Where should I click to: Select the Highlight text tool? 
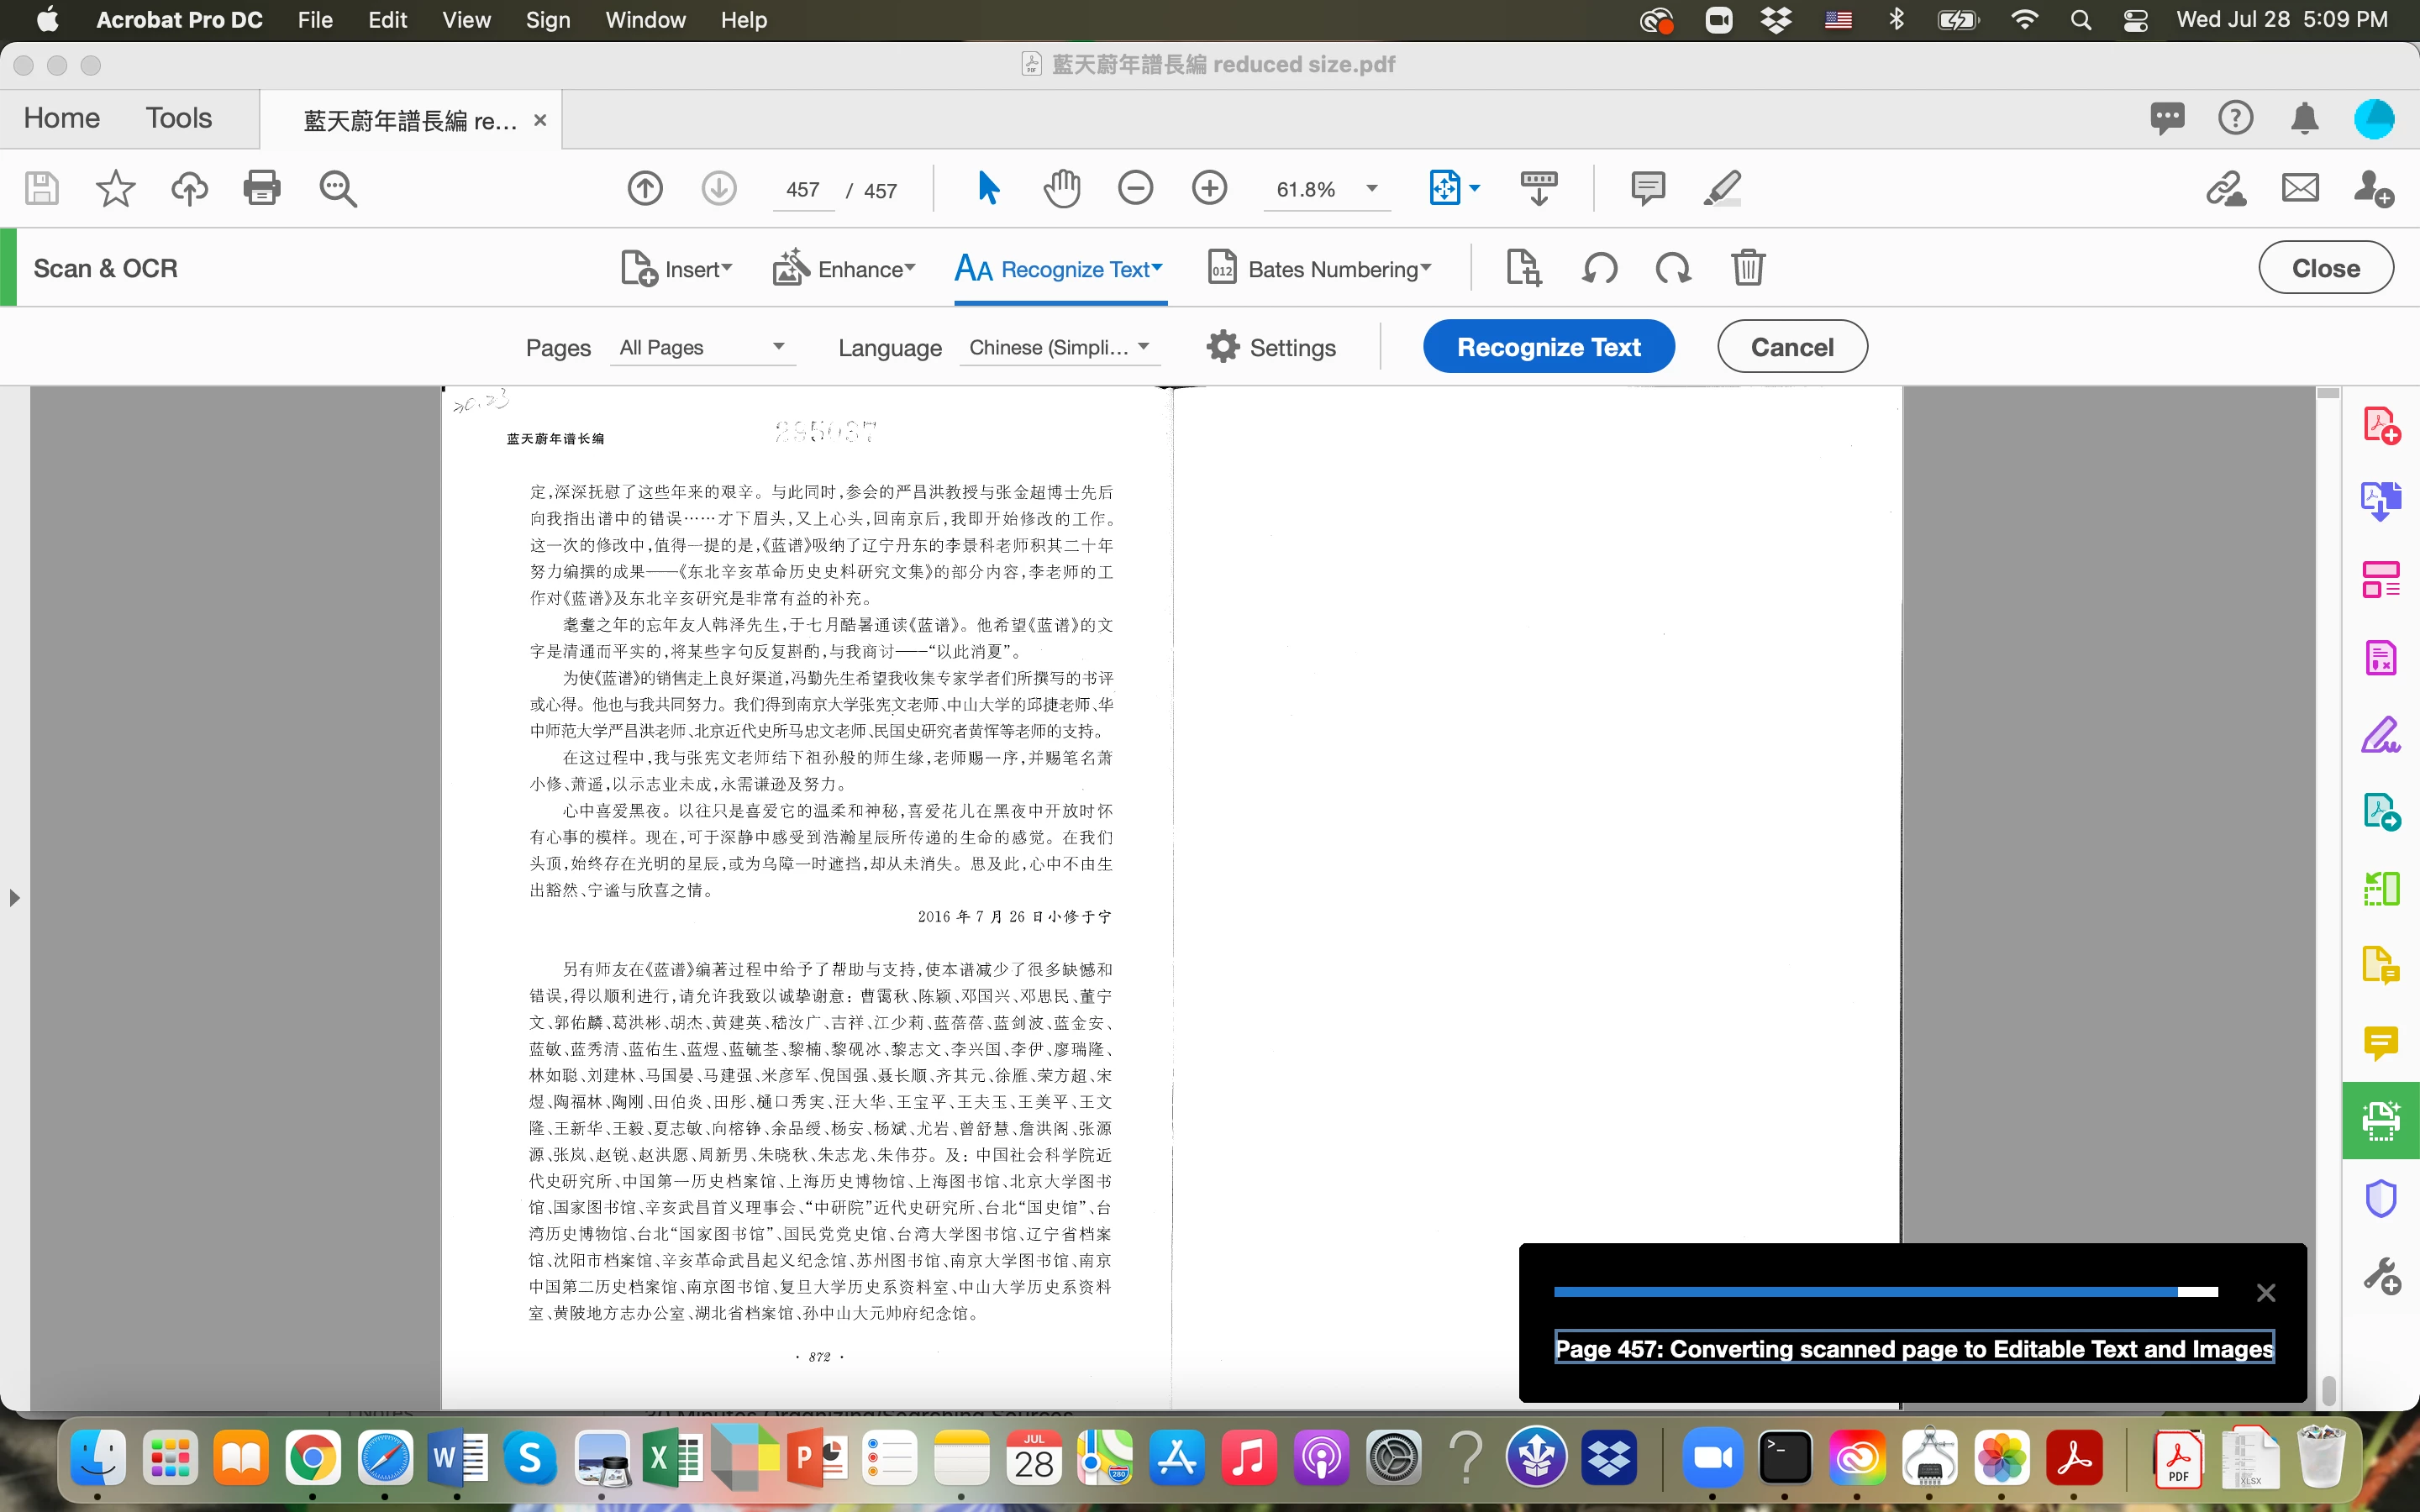(x=1722, y=188)
